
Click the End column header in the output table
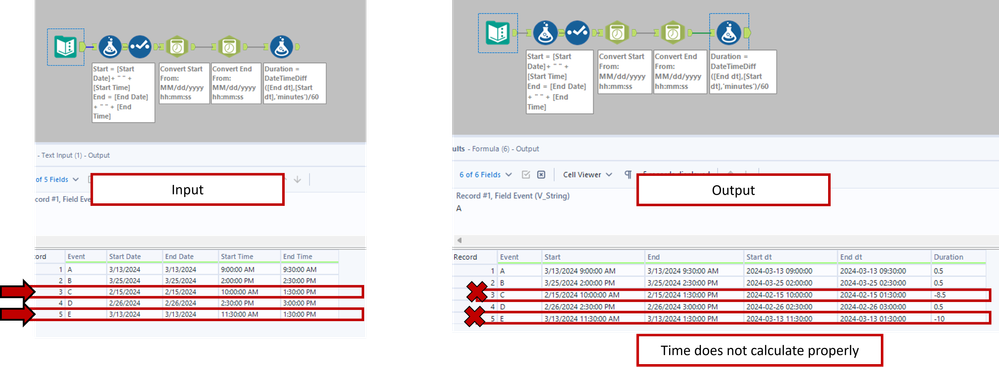coord(694,257)
